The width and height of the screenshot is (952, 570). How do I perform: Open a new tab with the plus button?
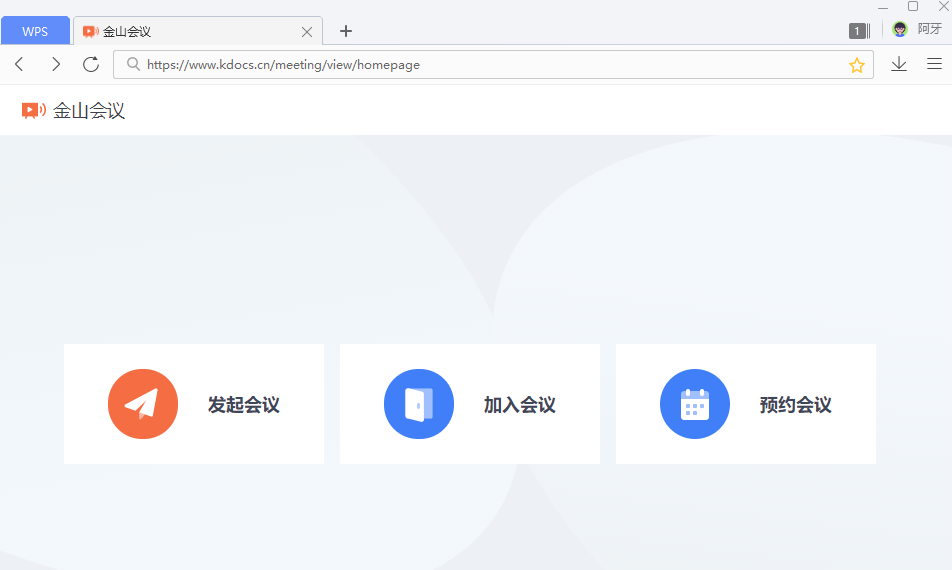point(346,31)
